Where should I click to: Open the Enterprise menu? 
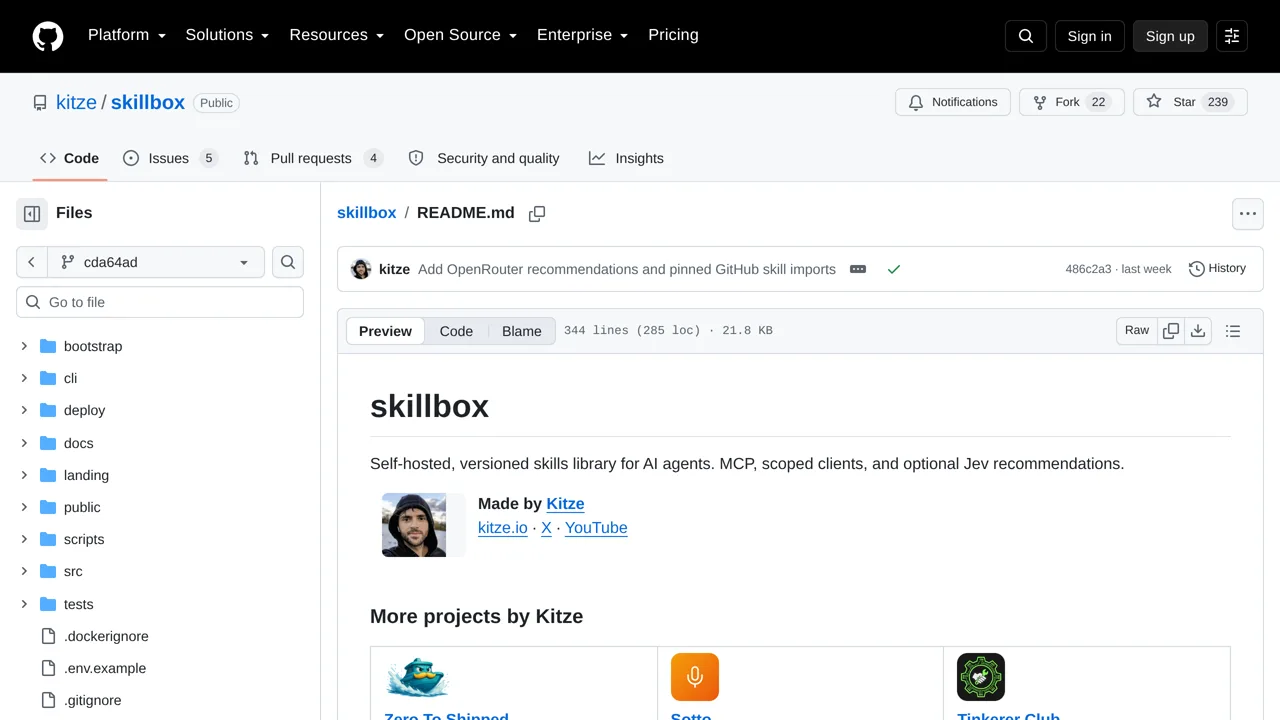click(x=582, y=35)
